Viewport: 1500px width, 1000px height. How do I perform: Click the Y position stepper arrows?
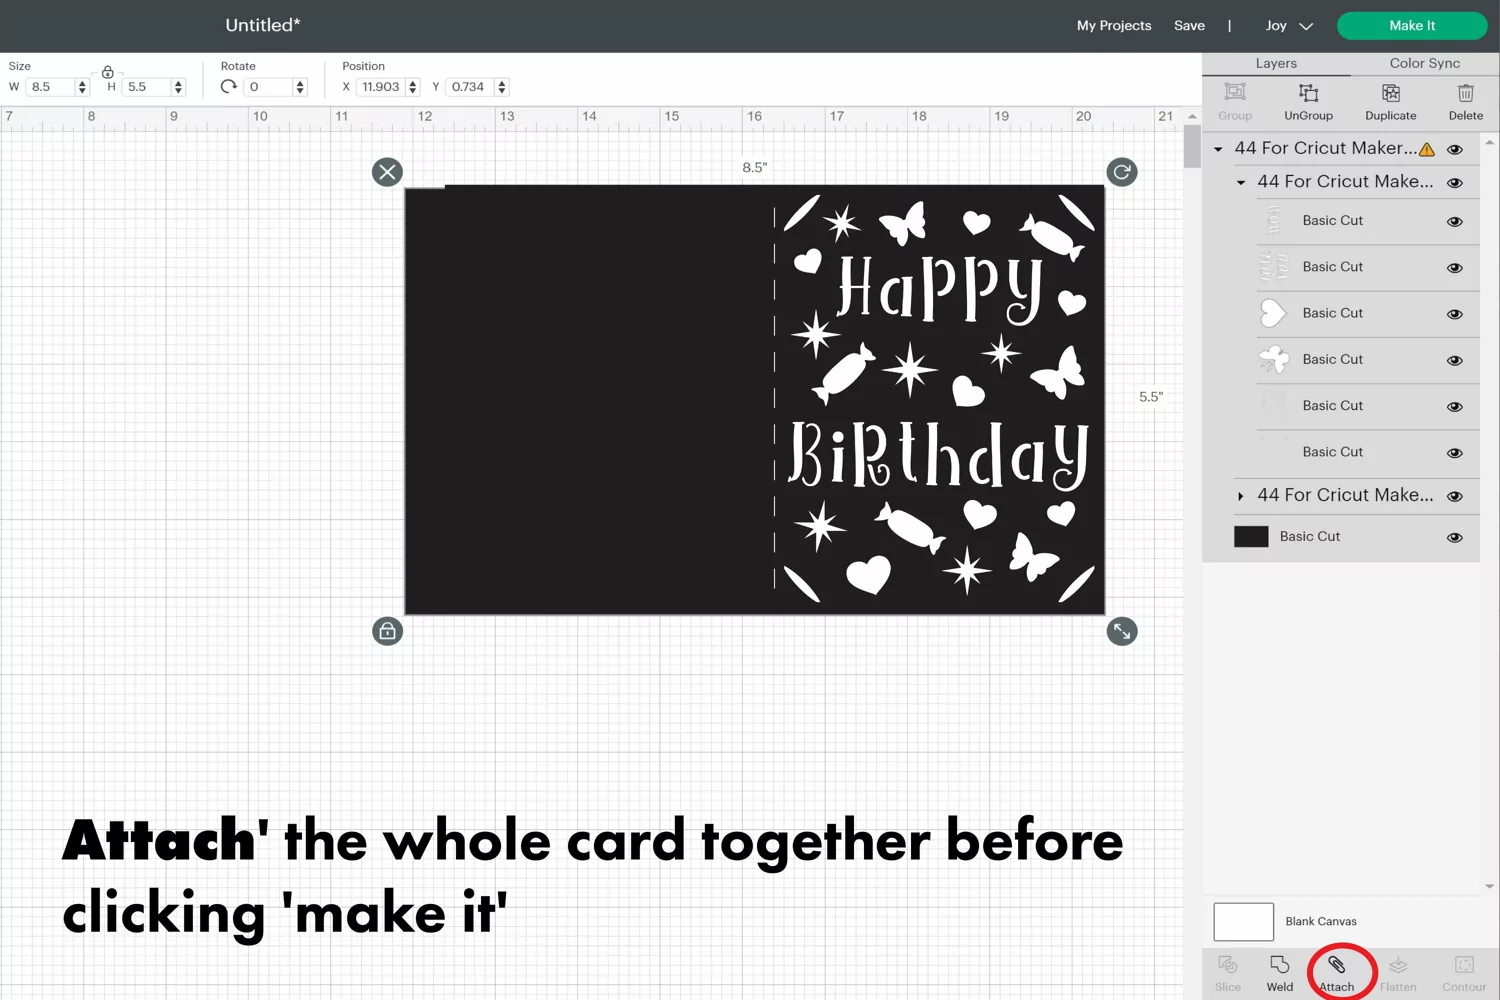click(x=502, y=87)
